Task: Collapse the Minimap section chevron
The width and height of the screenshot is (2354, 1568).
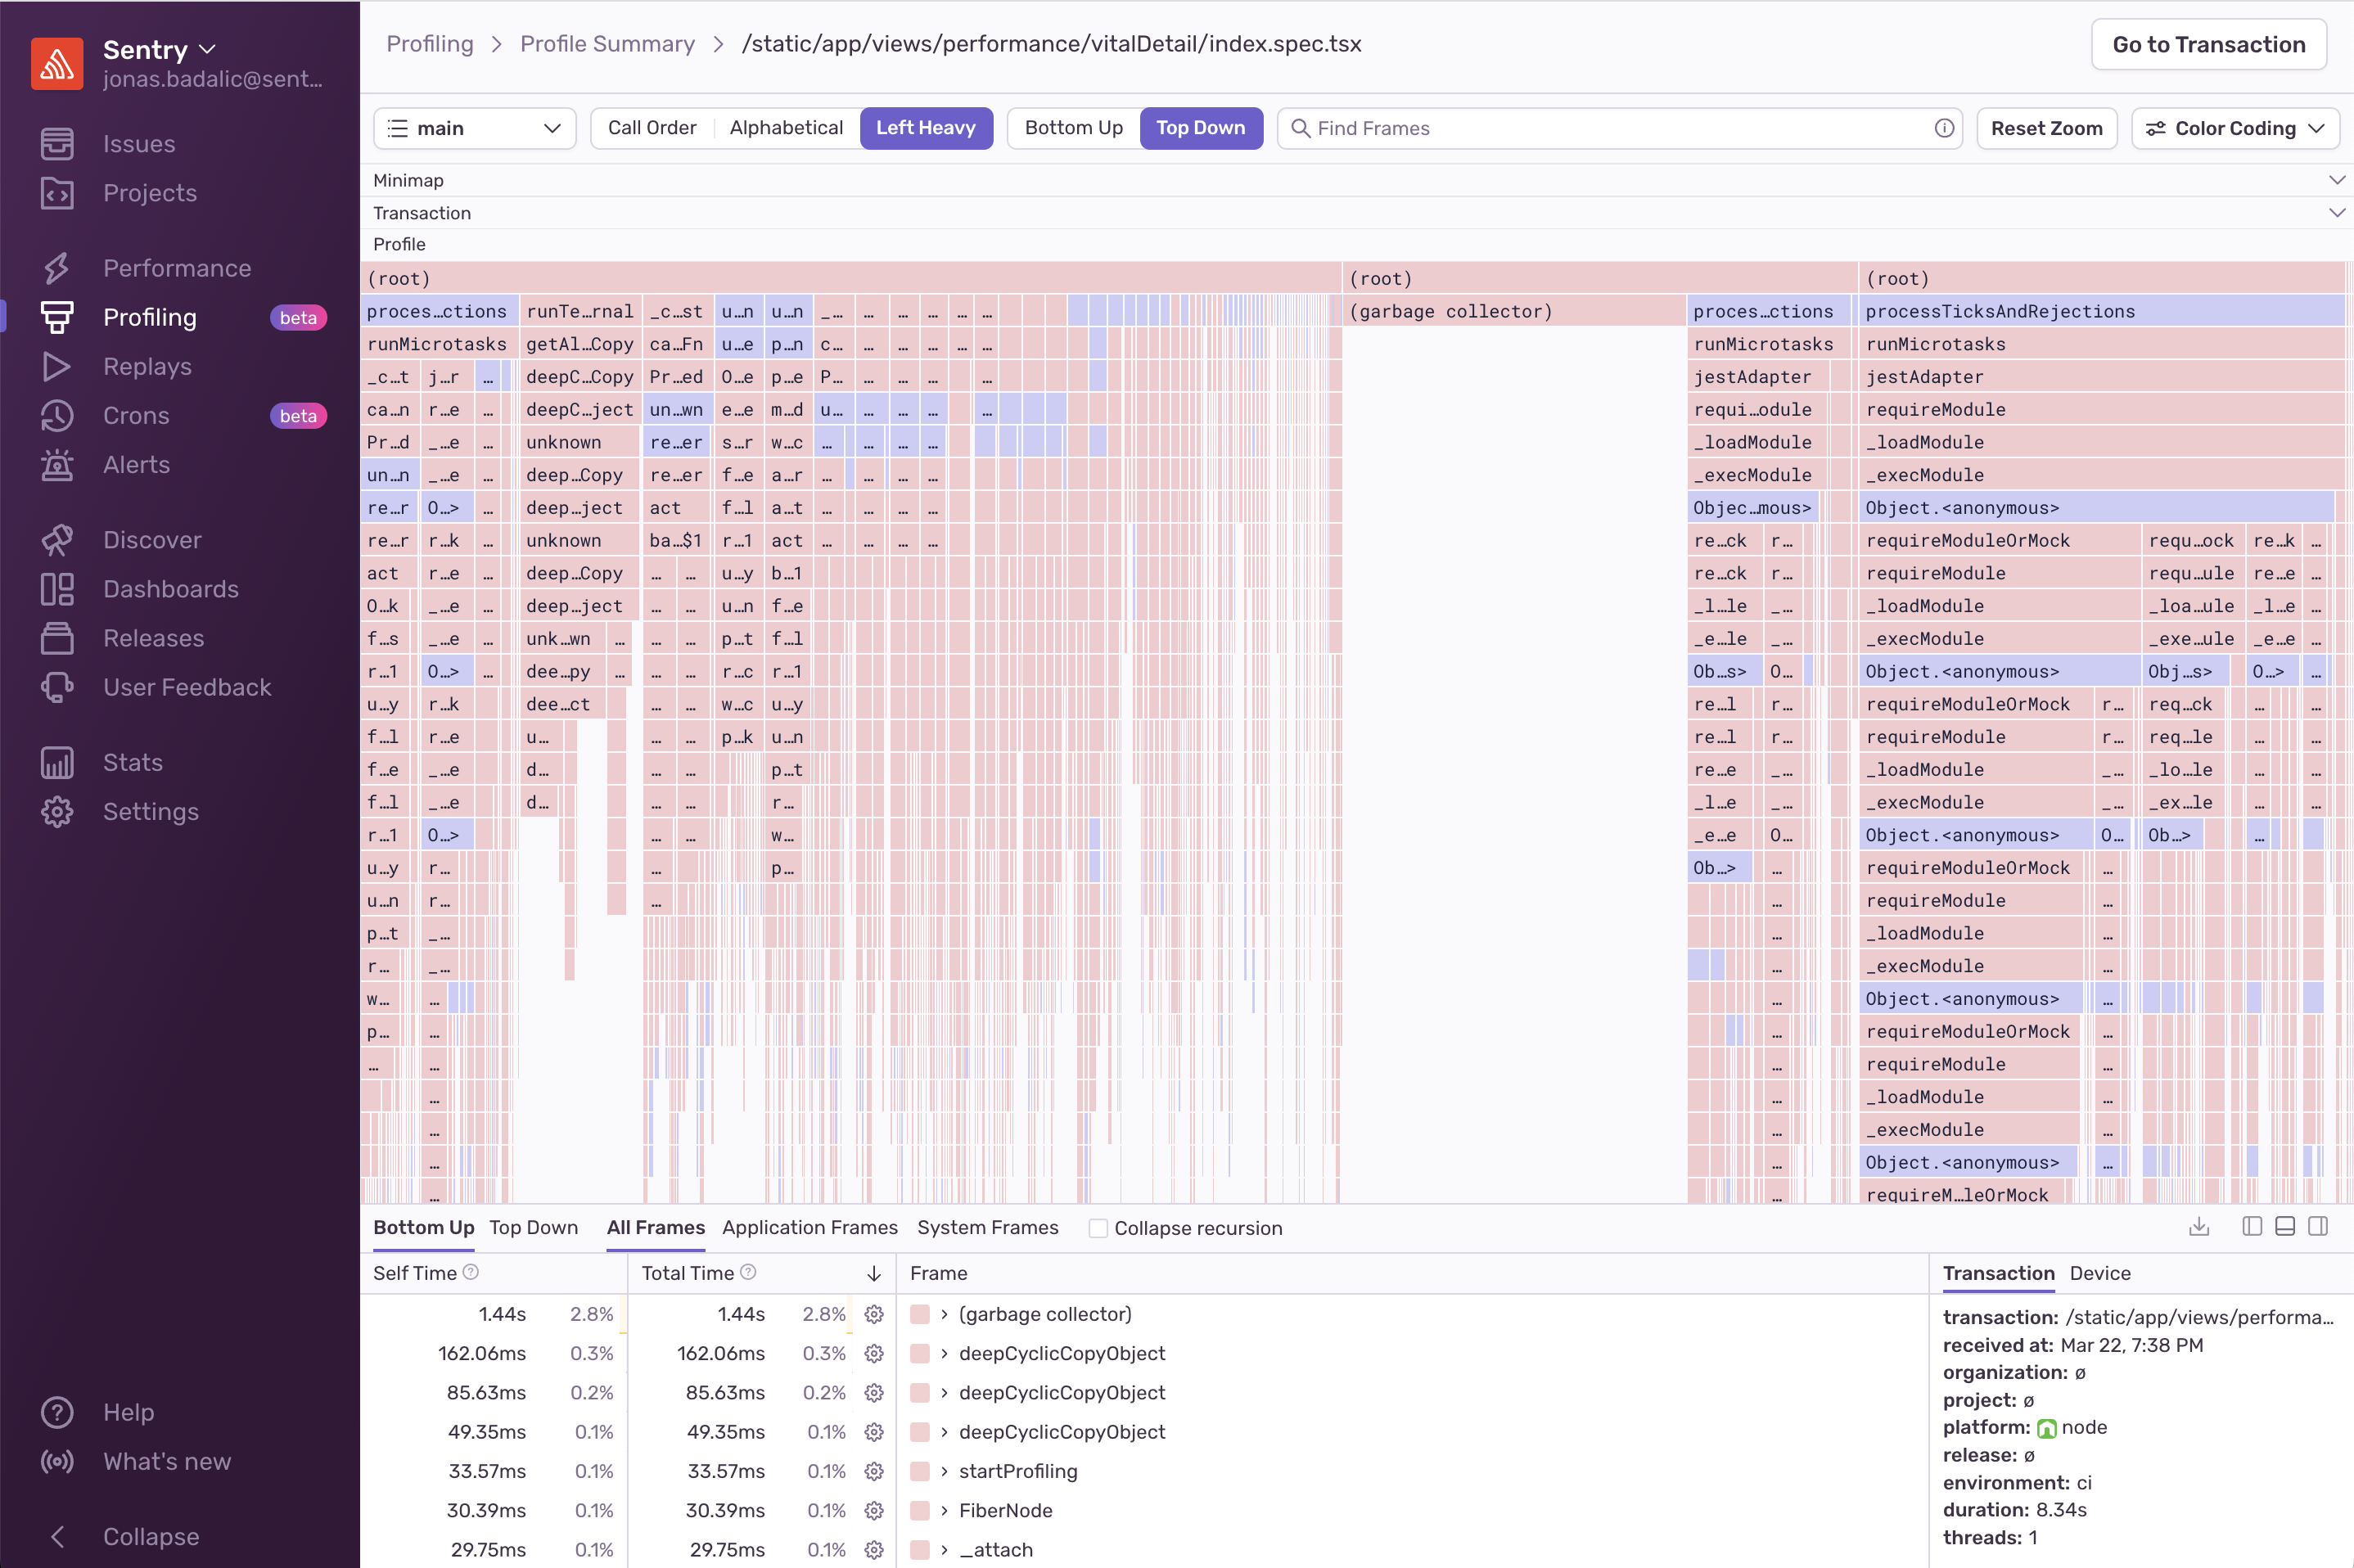Action: click(2336, 180)
